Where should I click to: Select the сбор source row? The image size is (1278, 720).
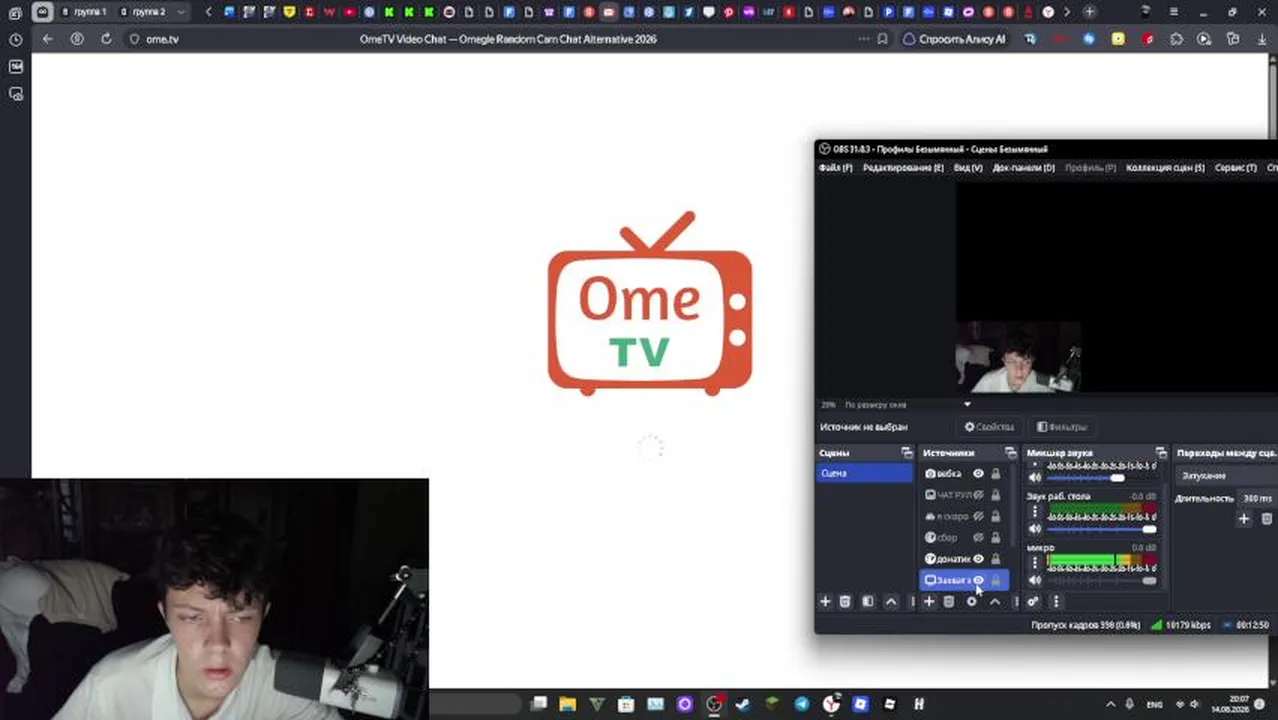[x=964, y=537]
